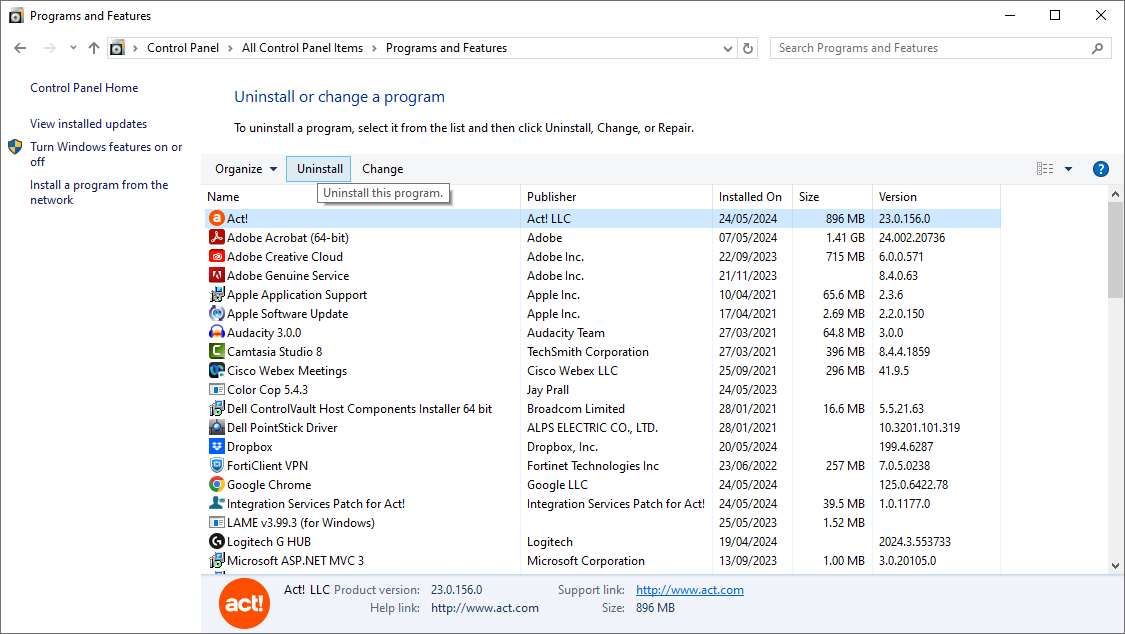Click the Uninstall button
1125x634 pixels.
318,168
